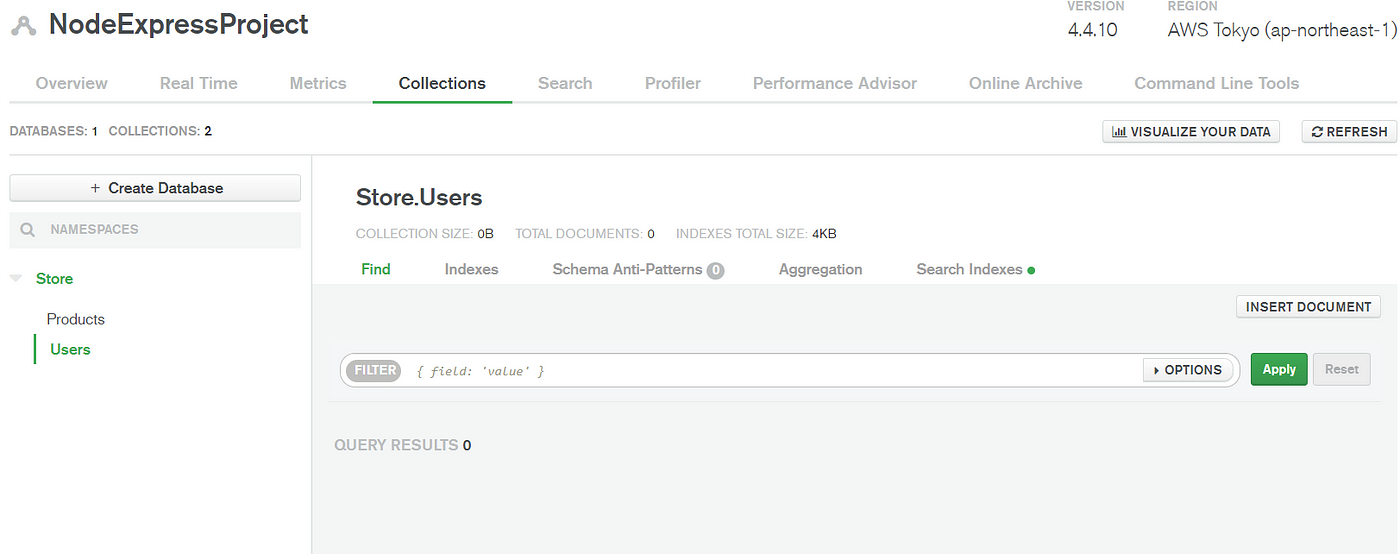Click the version value 4.4.10

(1093, 30)
